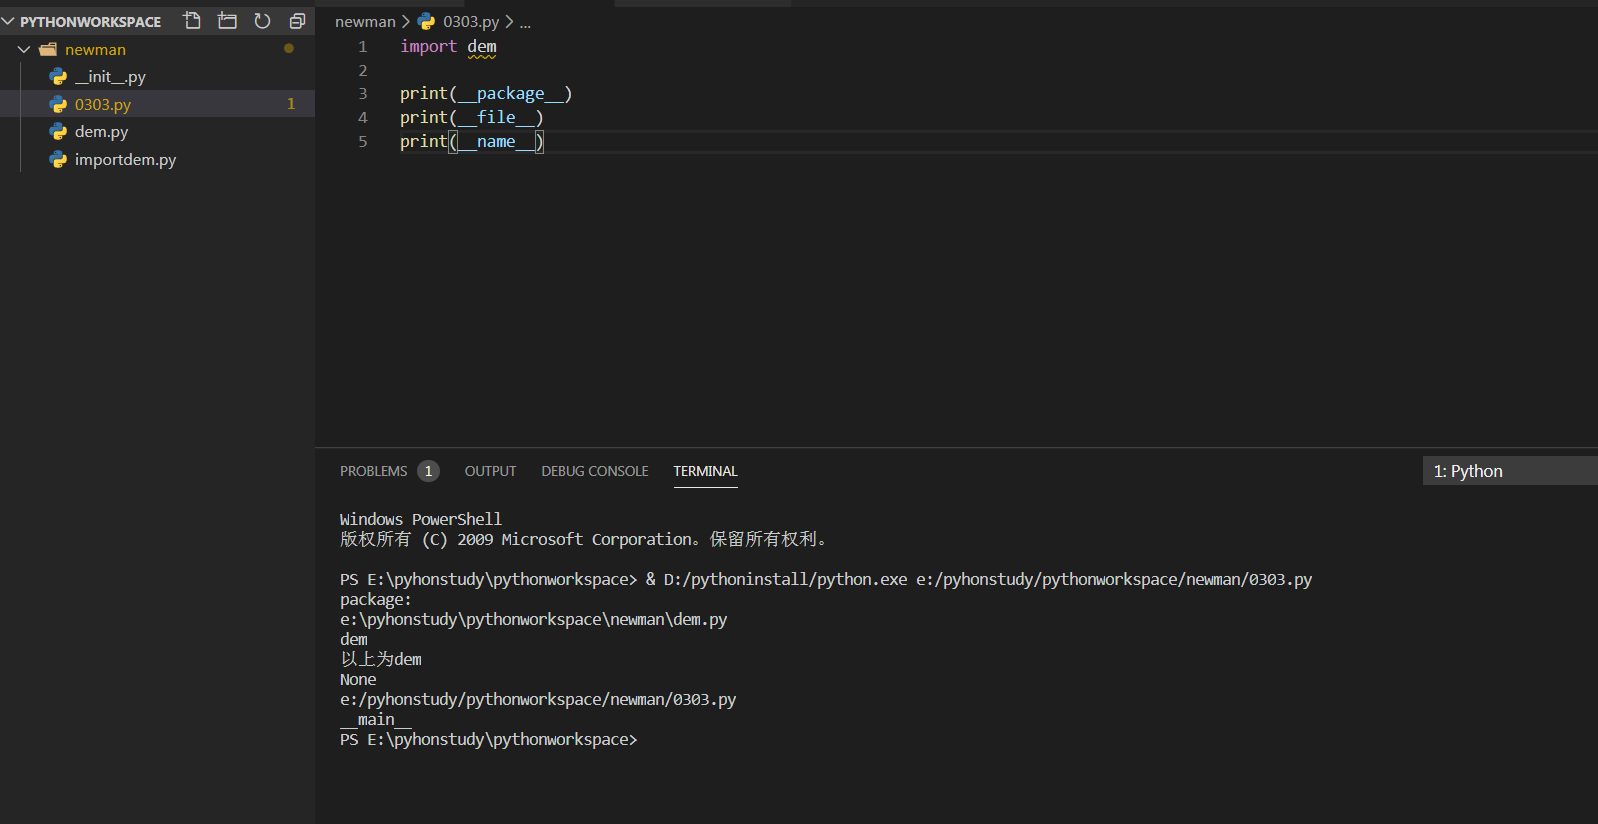
Task: Click the New File icon in explorer header
Action: pos(192,21)
